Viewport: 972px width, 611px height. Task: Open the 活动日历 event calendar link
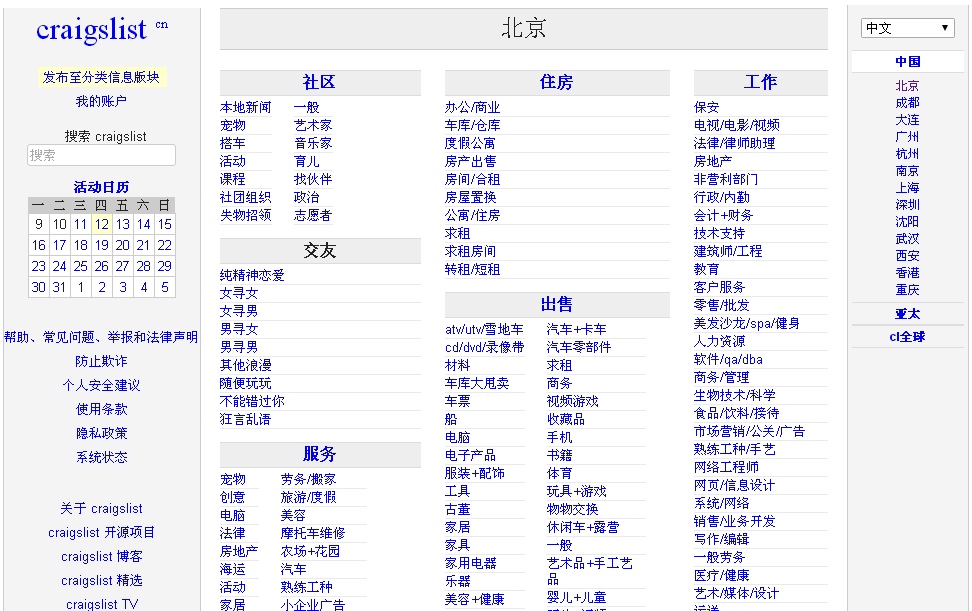[102, 187]
